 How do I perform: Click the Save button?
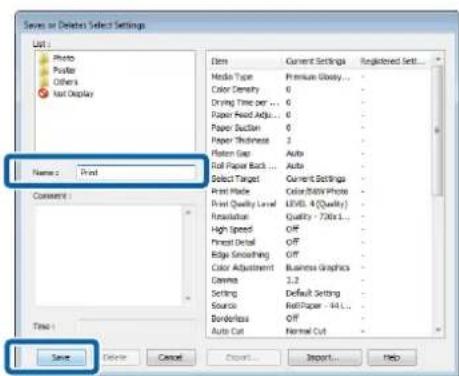pyautogui.click(x=61, y=357)
